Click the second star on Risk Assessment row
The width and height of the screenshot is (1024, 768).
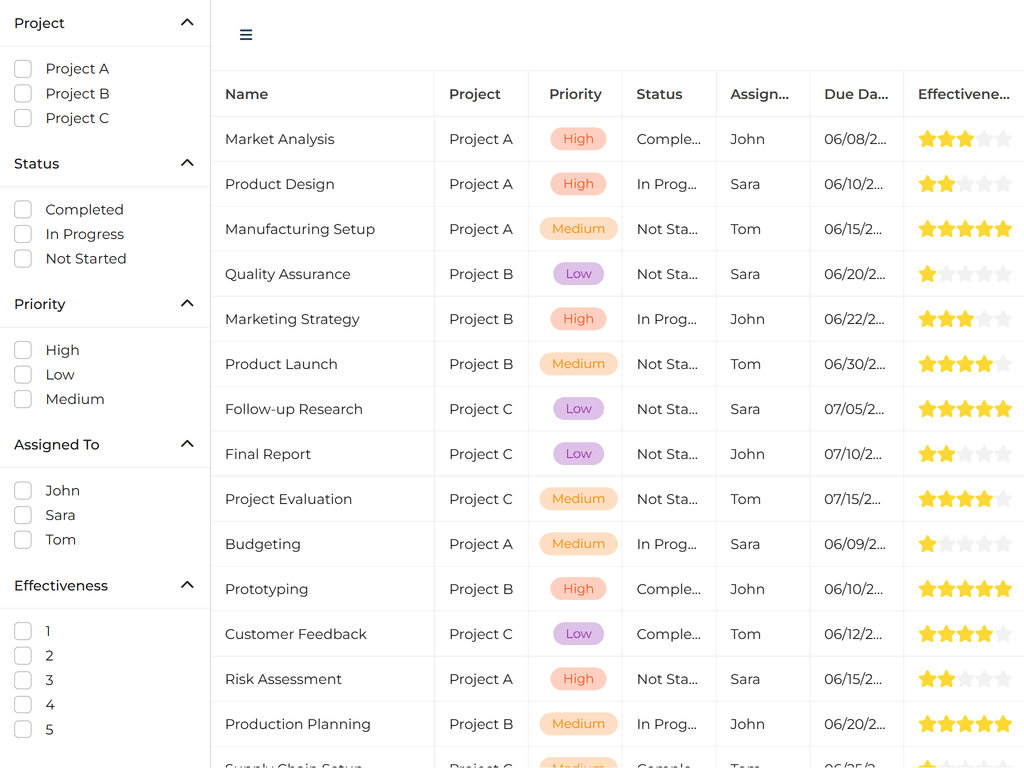(x=946, y=679)
